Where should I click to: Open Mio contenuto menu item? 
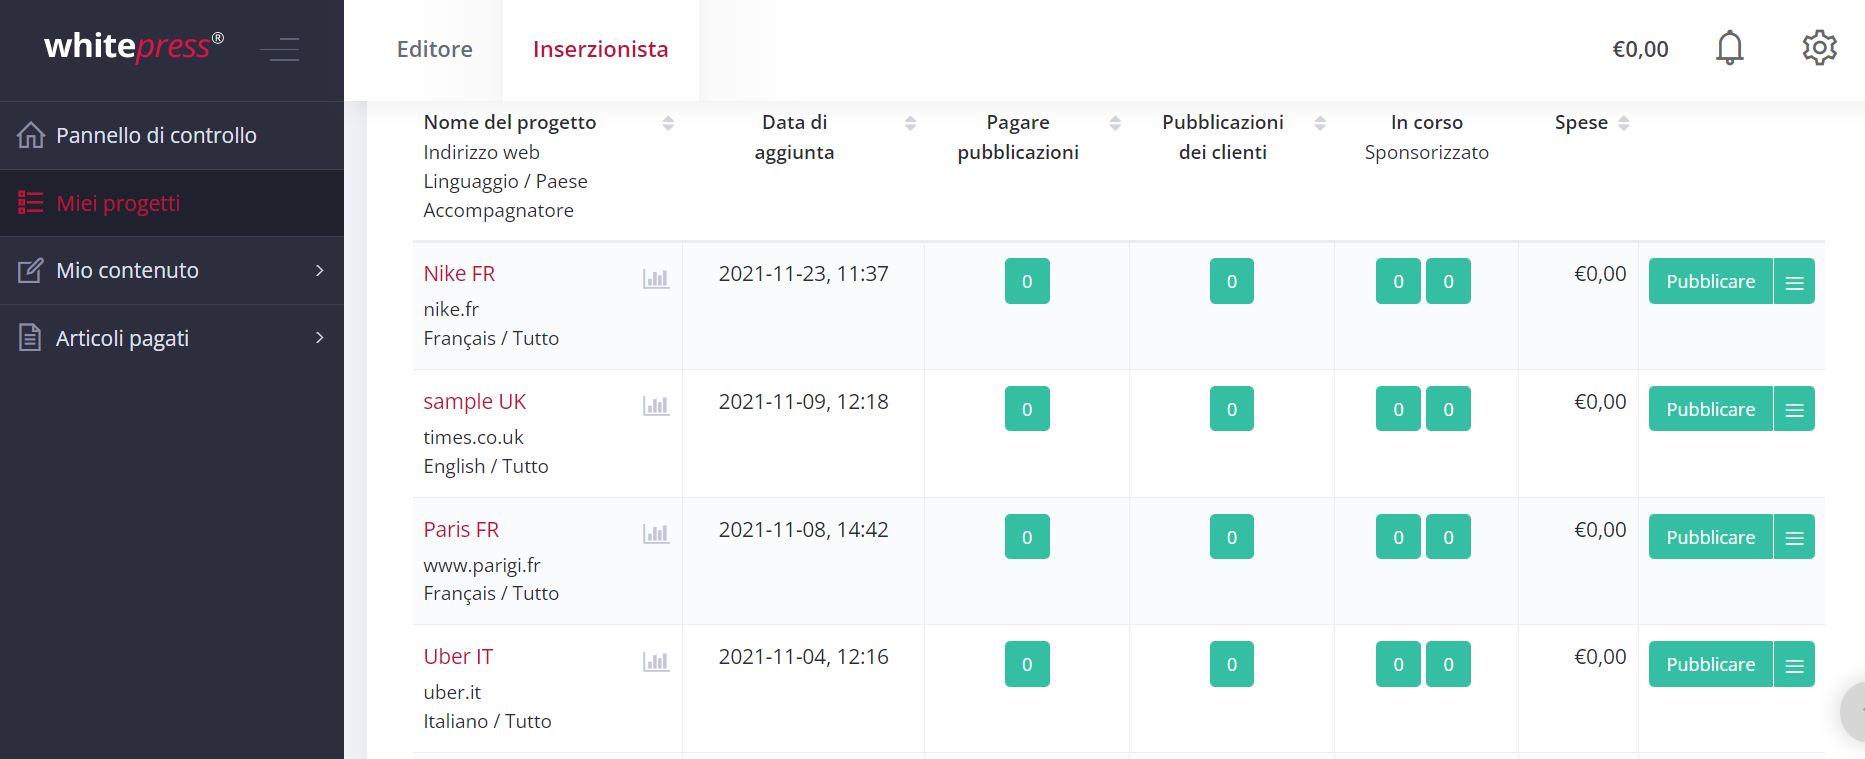point(172,270)
